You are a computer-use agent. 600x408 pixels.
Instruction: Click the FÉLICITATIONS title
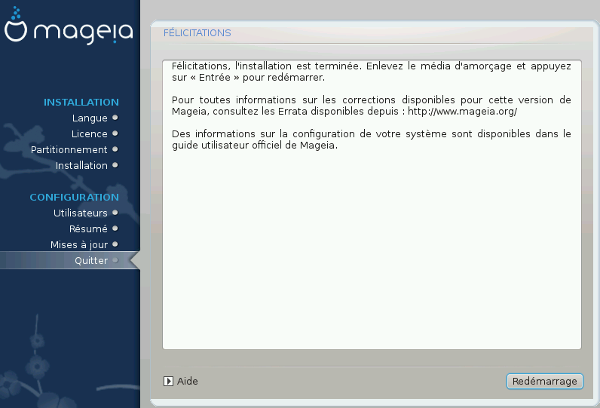[x=197, y=33]
